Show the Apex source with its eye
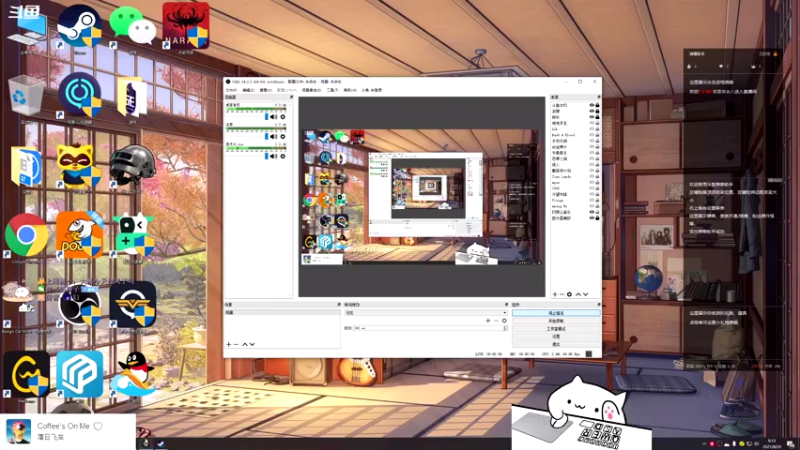The height and width of the screenshot is (450, 800). point(592,182)
